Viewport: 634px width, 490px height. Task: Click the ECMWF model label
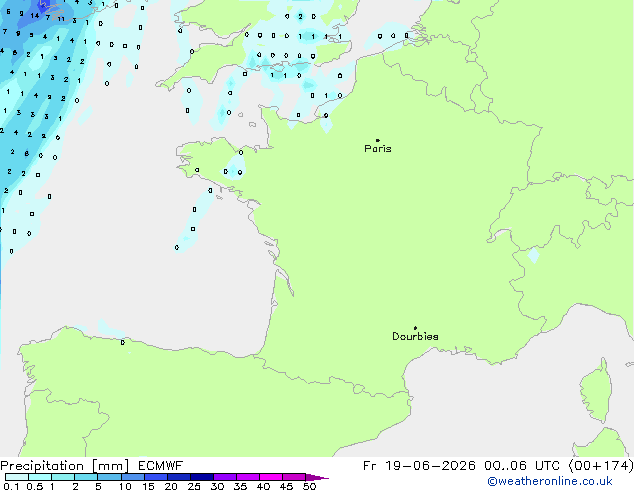click(161, 466)
